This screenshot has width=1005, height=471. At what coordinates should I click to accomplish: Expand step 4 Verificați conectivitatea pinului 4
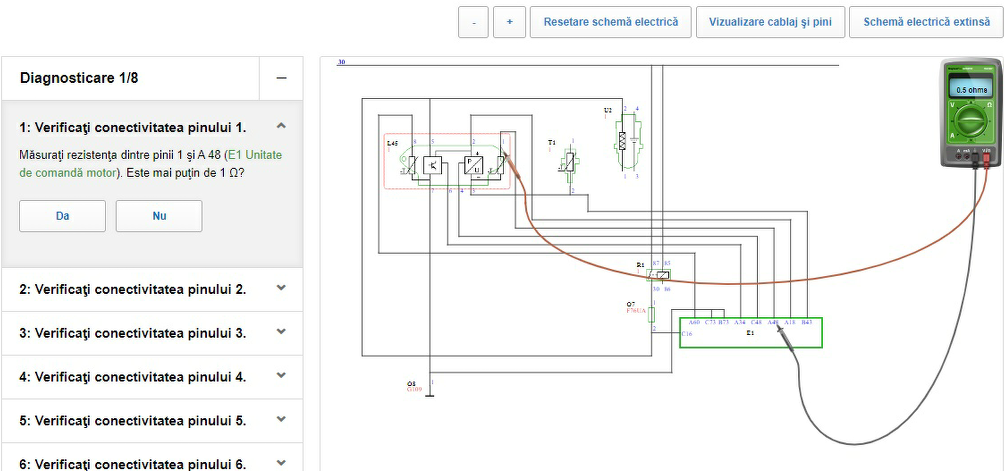point(281,377)
